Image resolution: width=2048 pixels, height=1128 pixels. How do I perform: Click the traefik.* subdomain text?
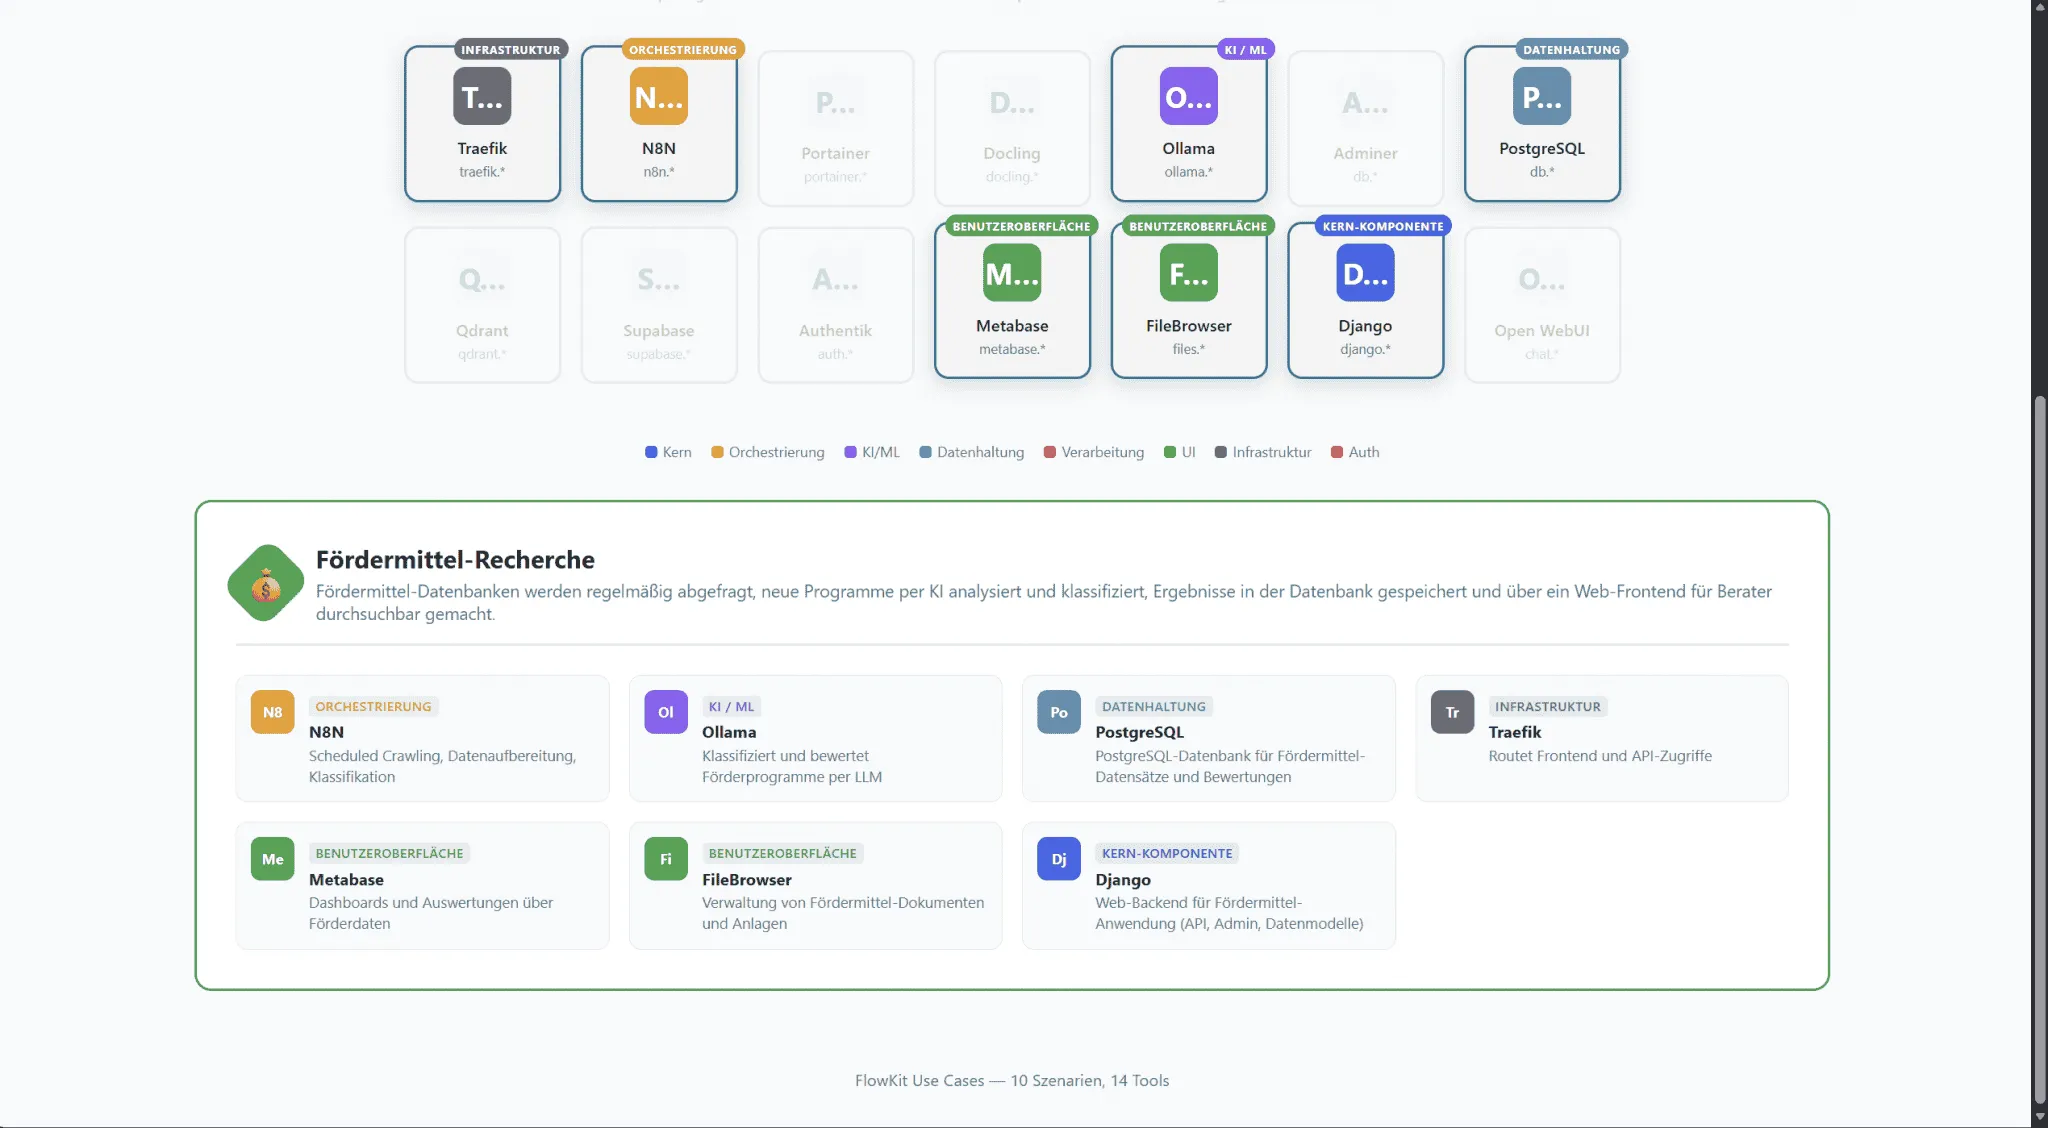tap(482, 172)
